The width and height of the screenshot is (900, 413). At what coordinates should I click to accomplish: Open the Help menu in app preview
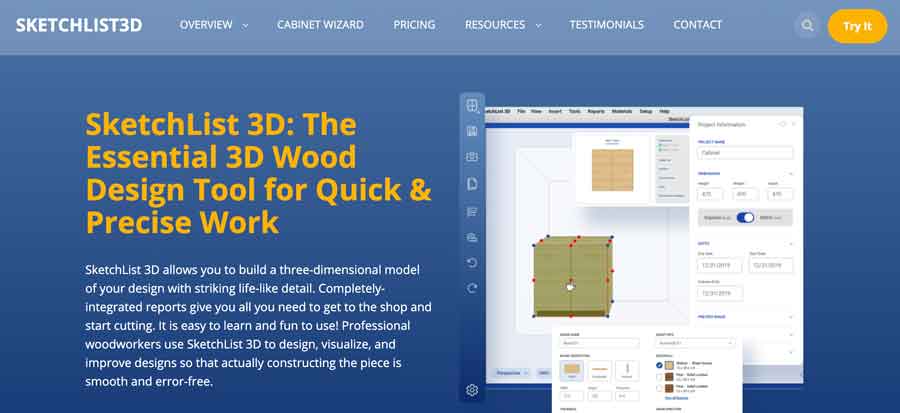pos(664,111)
